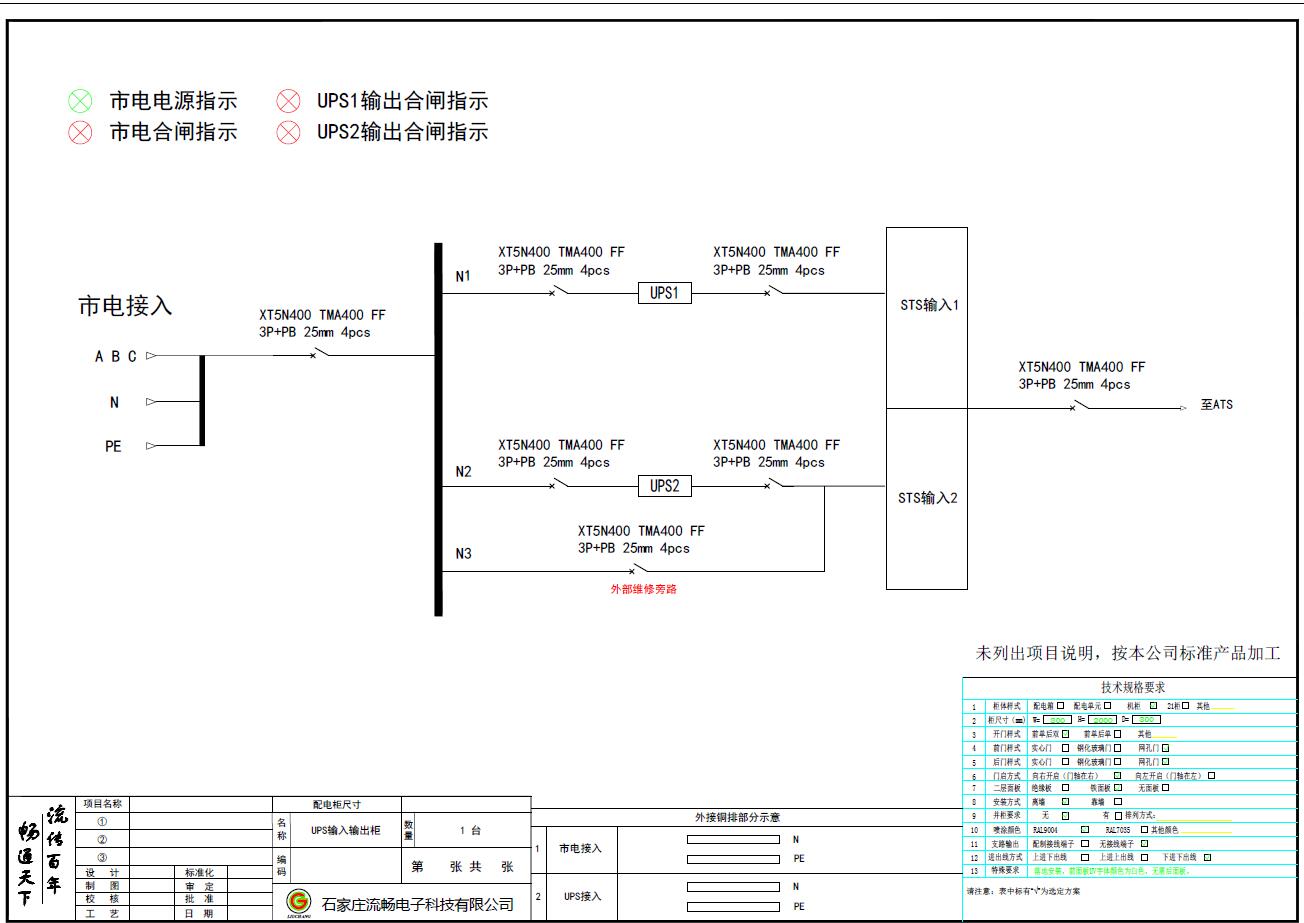Select the breaker symbol after UPS2

click(x=774, y=485)
